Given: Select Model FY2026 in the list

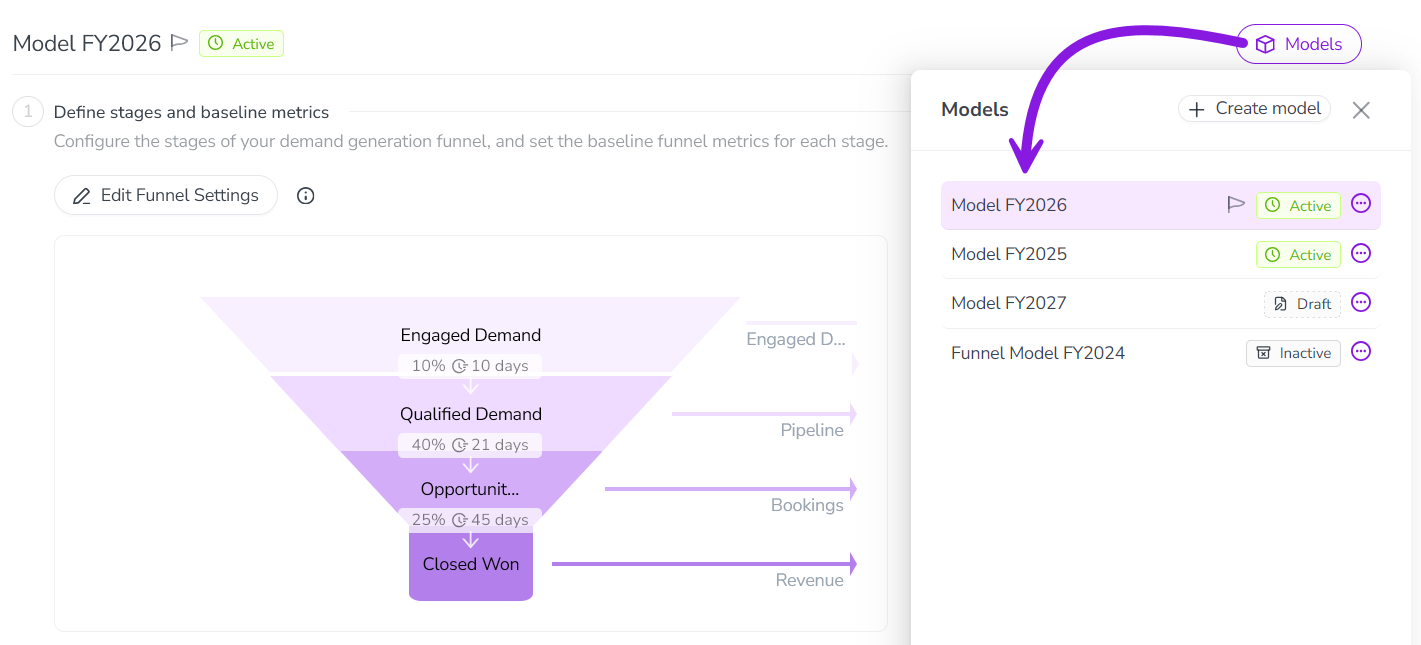Looking at the screenshot, I should point(1161,205).
